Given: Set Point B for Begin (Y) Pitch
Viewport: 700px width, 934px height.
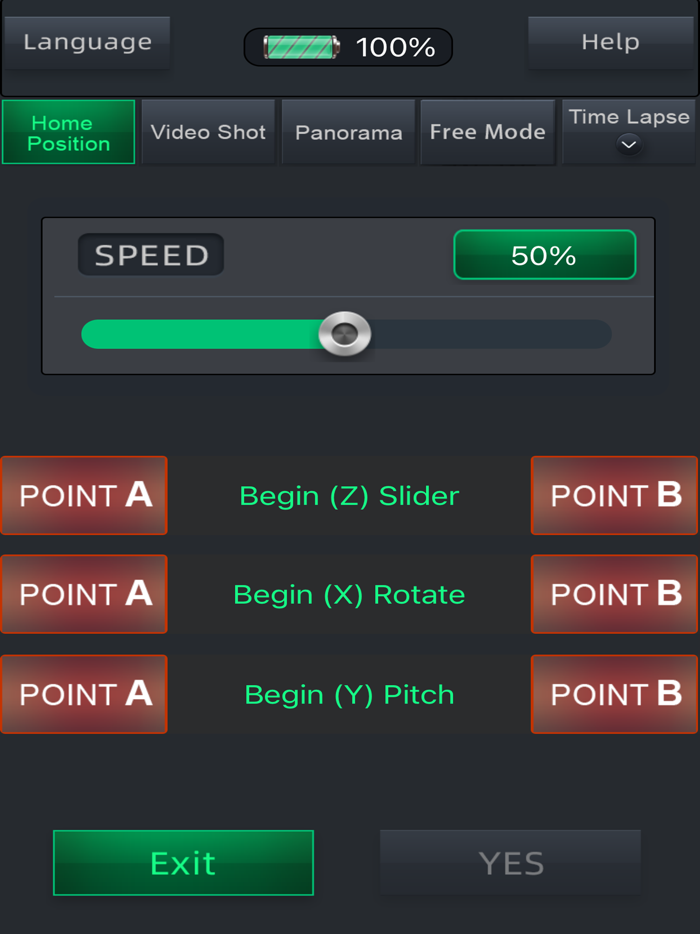Looking at the screenshot, I should tap(614, 694).
